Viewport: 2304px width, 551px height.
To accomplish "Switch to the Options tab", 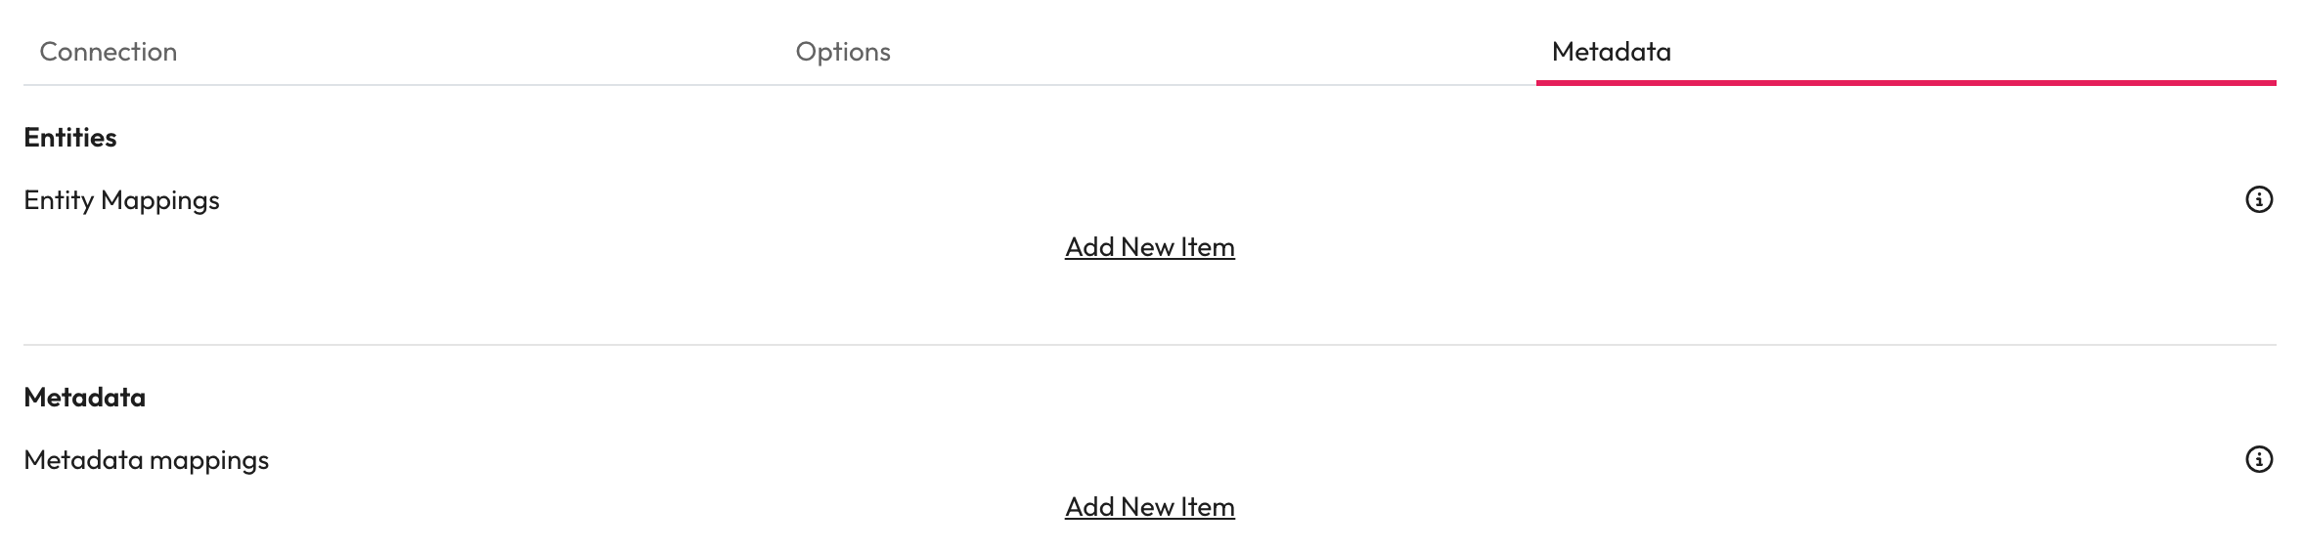I will (x=842, y=51).
